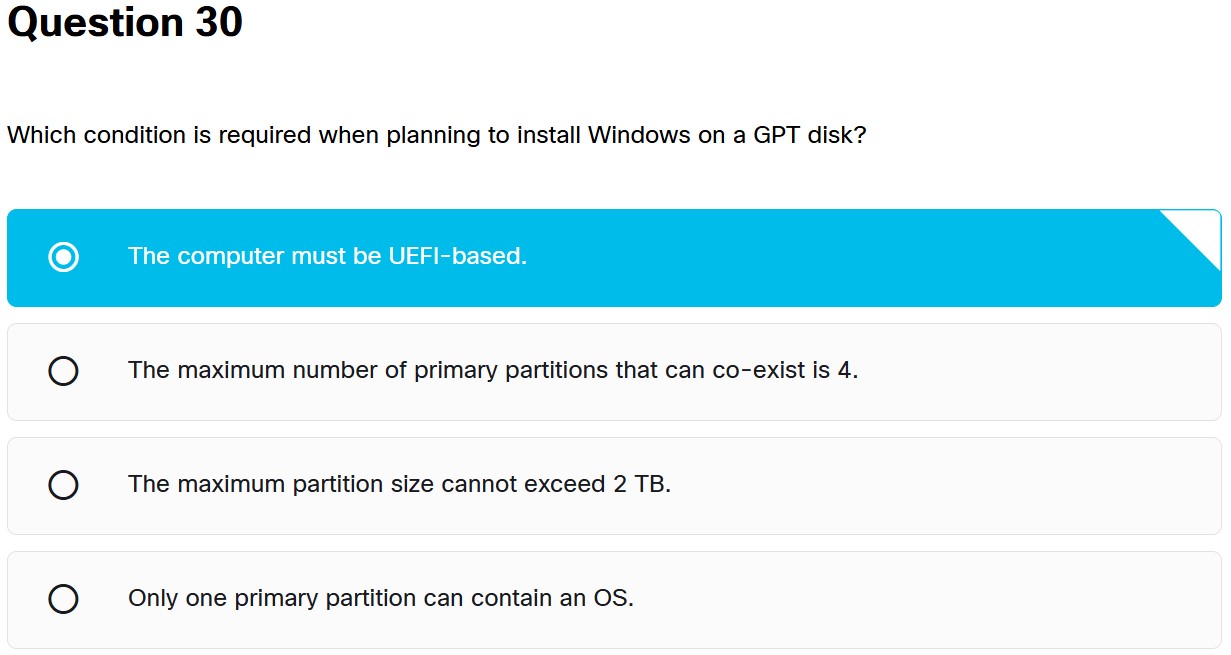Click the answer about maximum primary partitions
The width and height of the screenshot is (1231, 655).
point(600,371)
